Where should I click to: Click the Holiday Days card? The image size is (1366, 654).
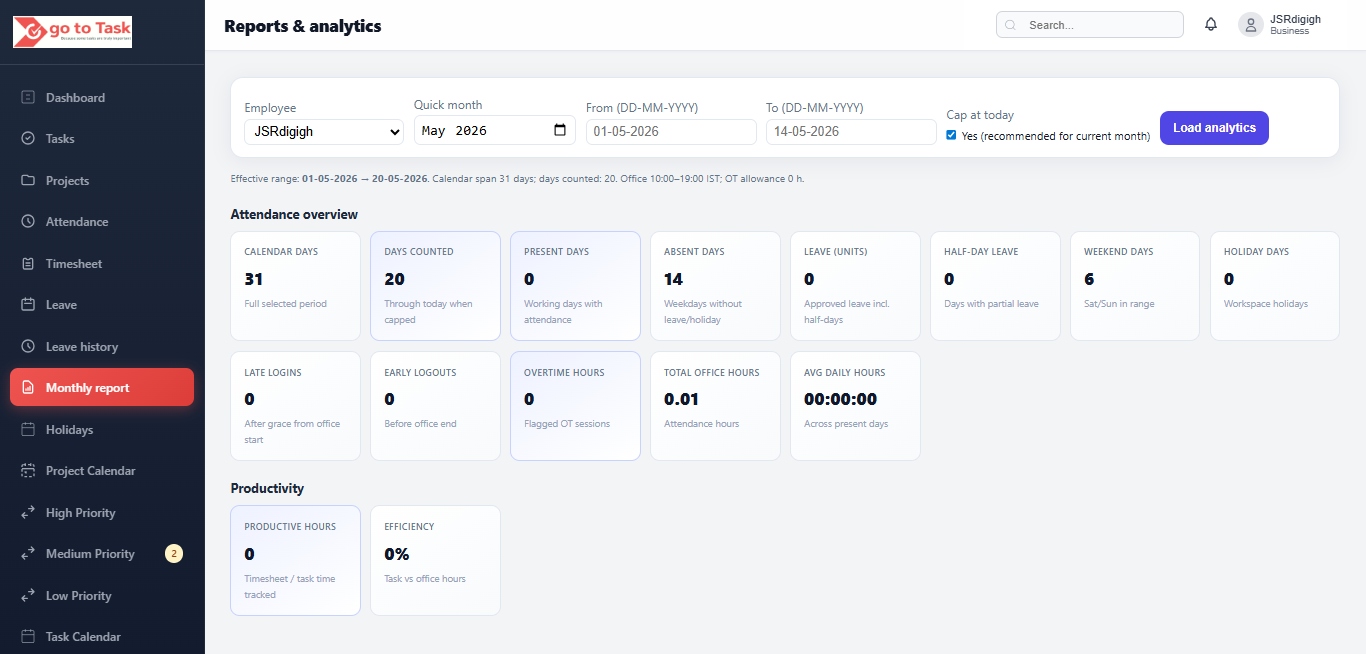[1275, 286]
